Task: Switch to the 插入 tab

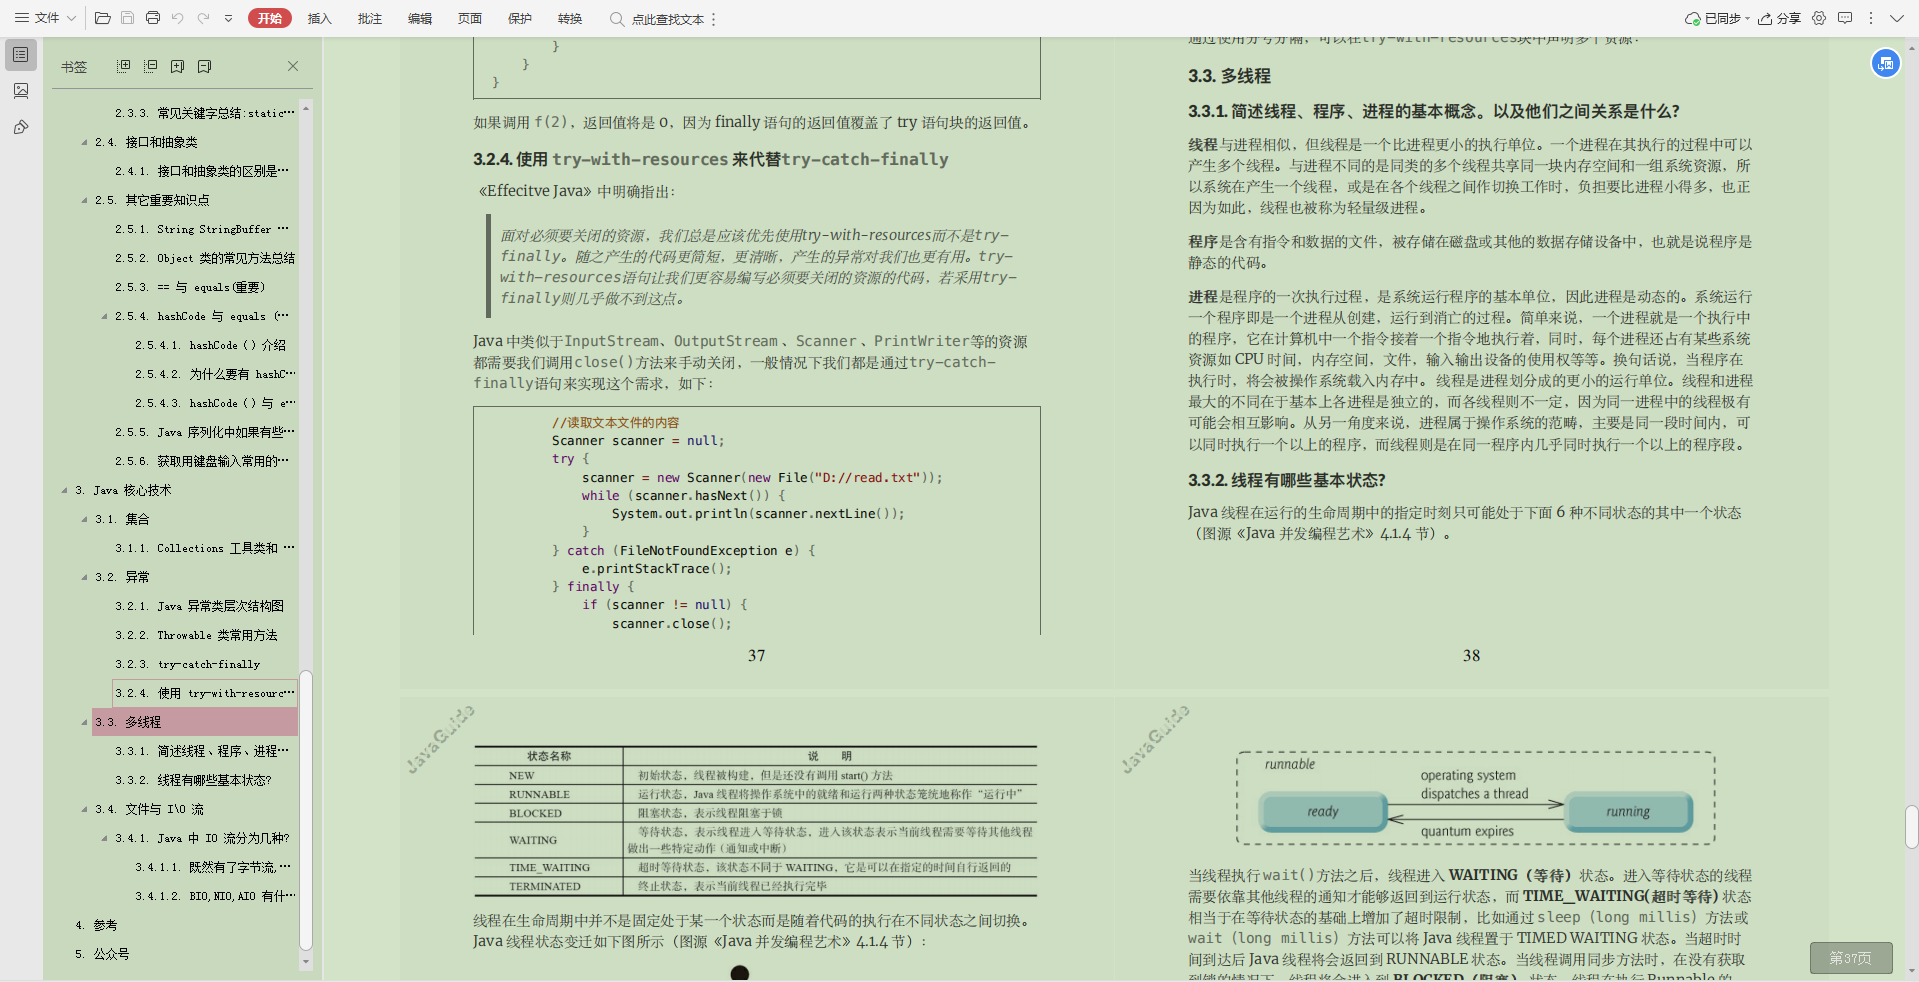Action: tap(319, 18)
